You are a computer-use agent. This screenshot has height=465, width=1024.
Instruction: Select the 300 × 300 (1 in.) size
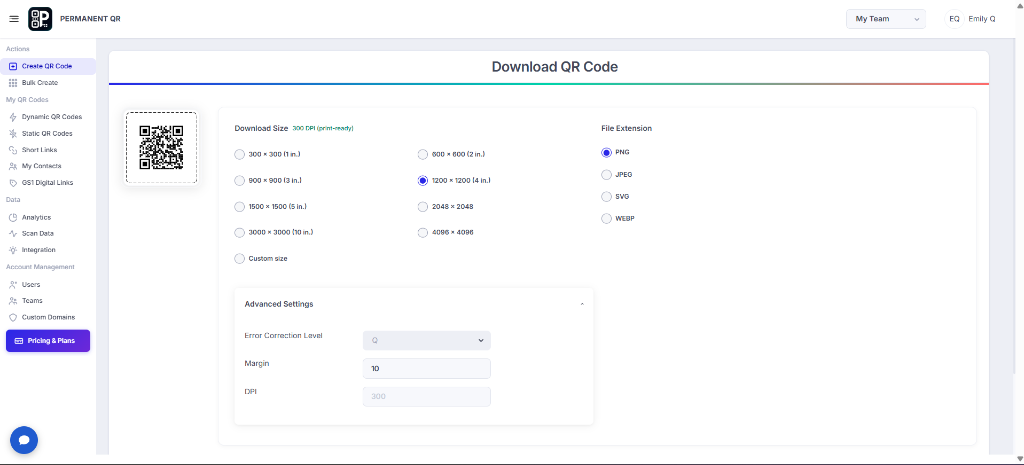point(240,155)
